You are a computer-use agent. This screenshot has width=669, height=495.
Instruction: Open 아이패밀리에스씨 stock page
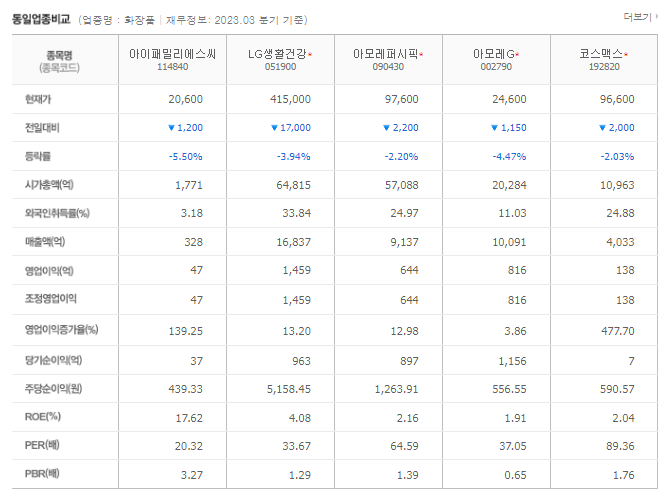point(172,54)
